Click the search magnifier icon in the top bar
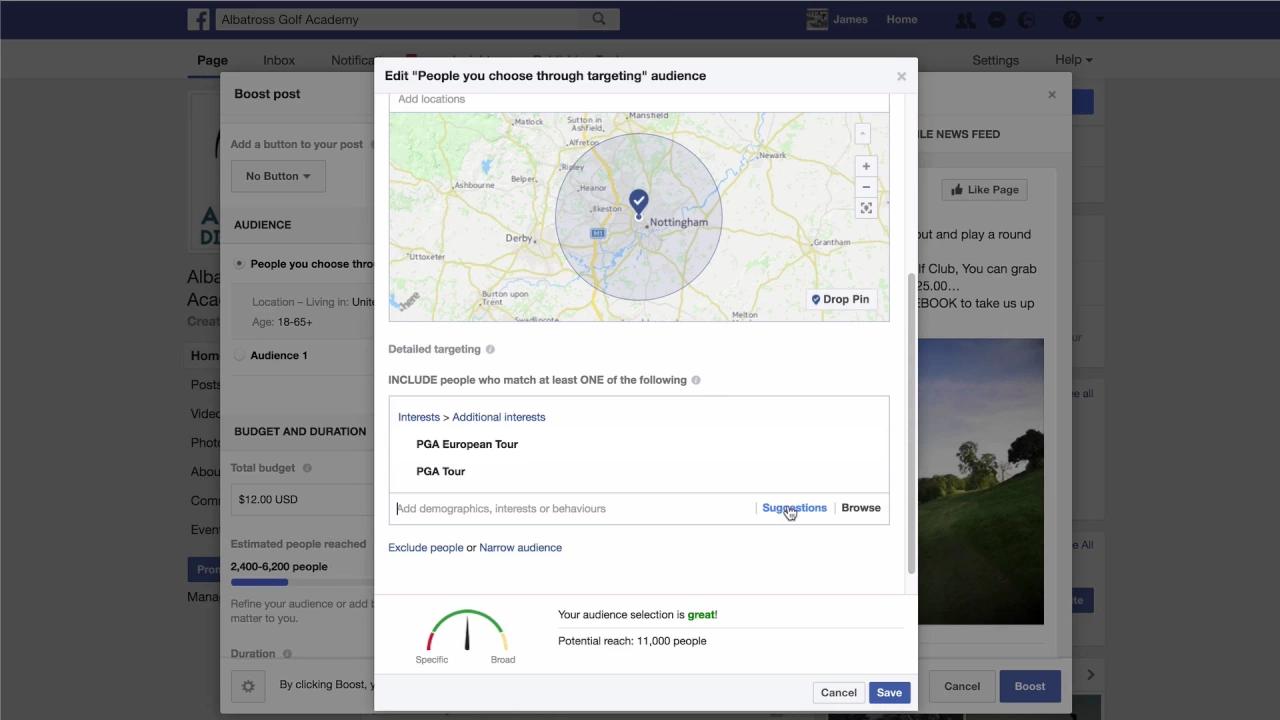 [x=599, y=19]
